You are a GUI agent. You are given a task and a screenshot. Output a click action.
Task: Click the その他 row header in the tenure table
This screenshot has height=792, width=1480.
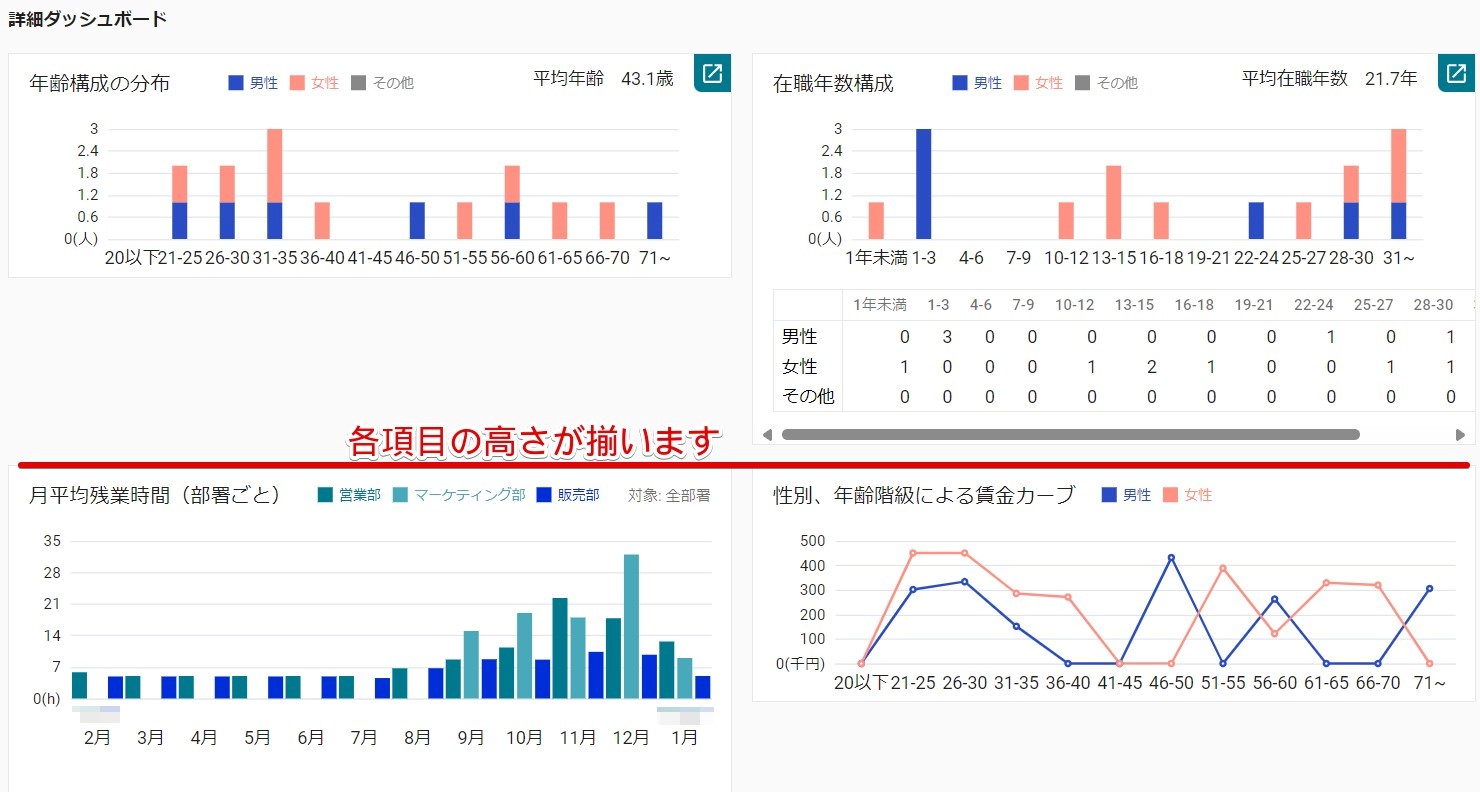pos(807,396)
